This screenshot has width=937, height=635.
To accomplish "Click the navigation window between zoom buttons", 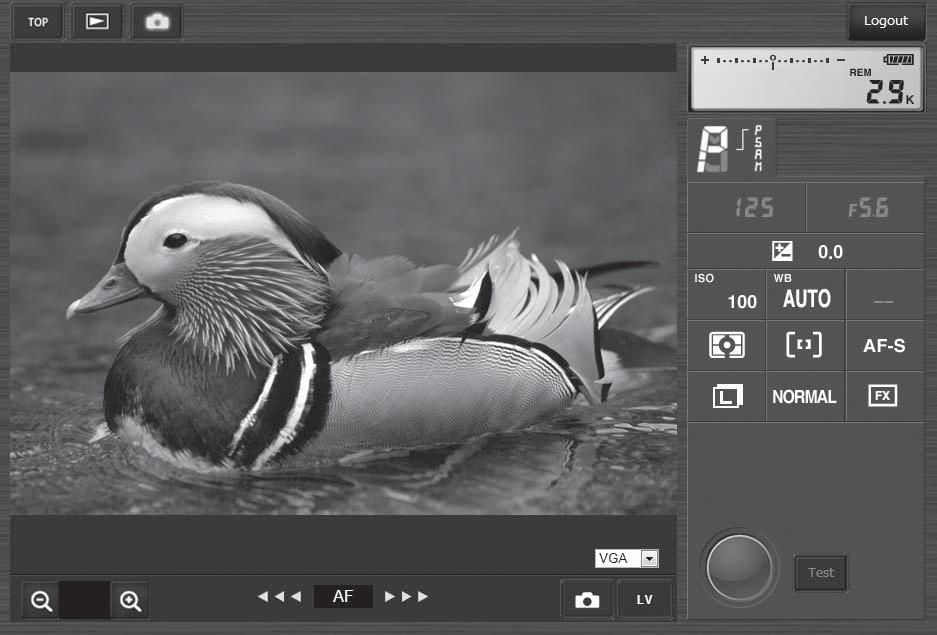I will tap(85, 600).
